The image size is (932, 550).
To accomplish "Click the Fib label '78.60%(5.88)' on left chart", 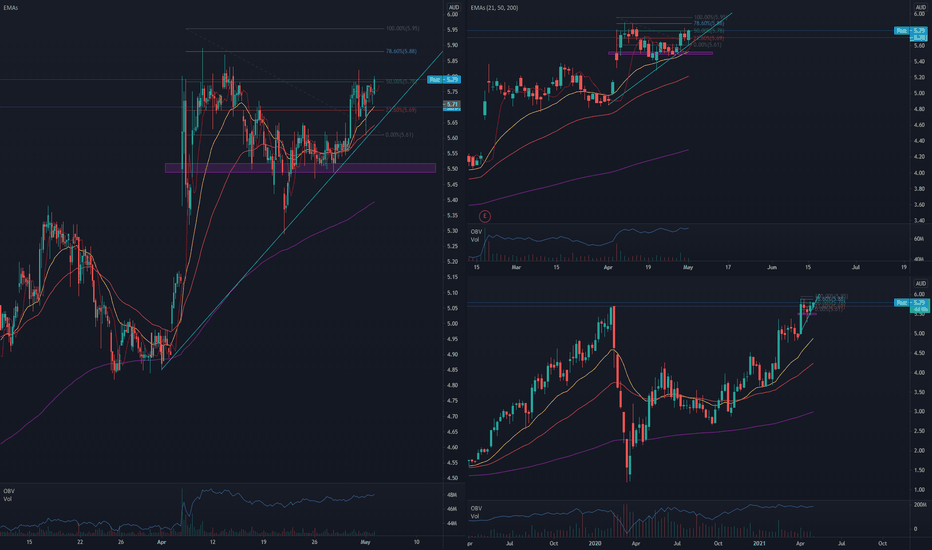I will pos(401,52).
